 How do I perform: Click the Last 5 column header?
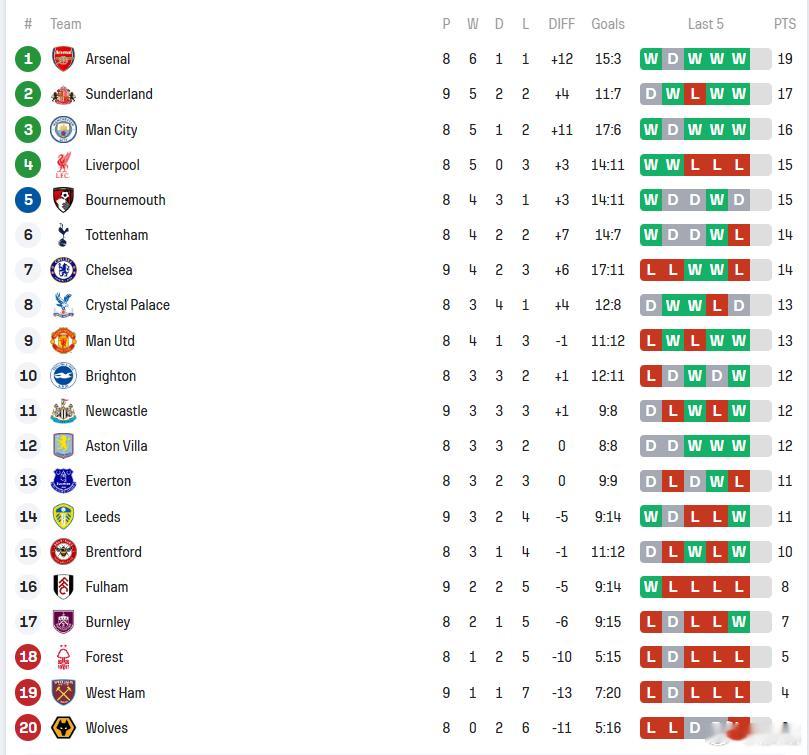[705, 24]
